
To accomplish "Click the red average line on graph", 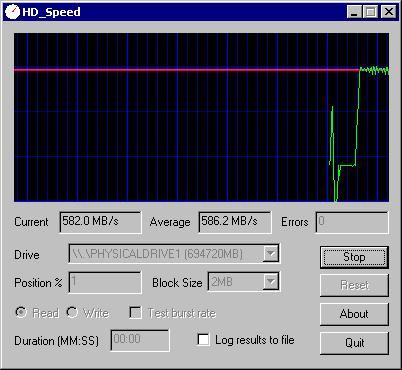I will point(187,70).
